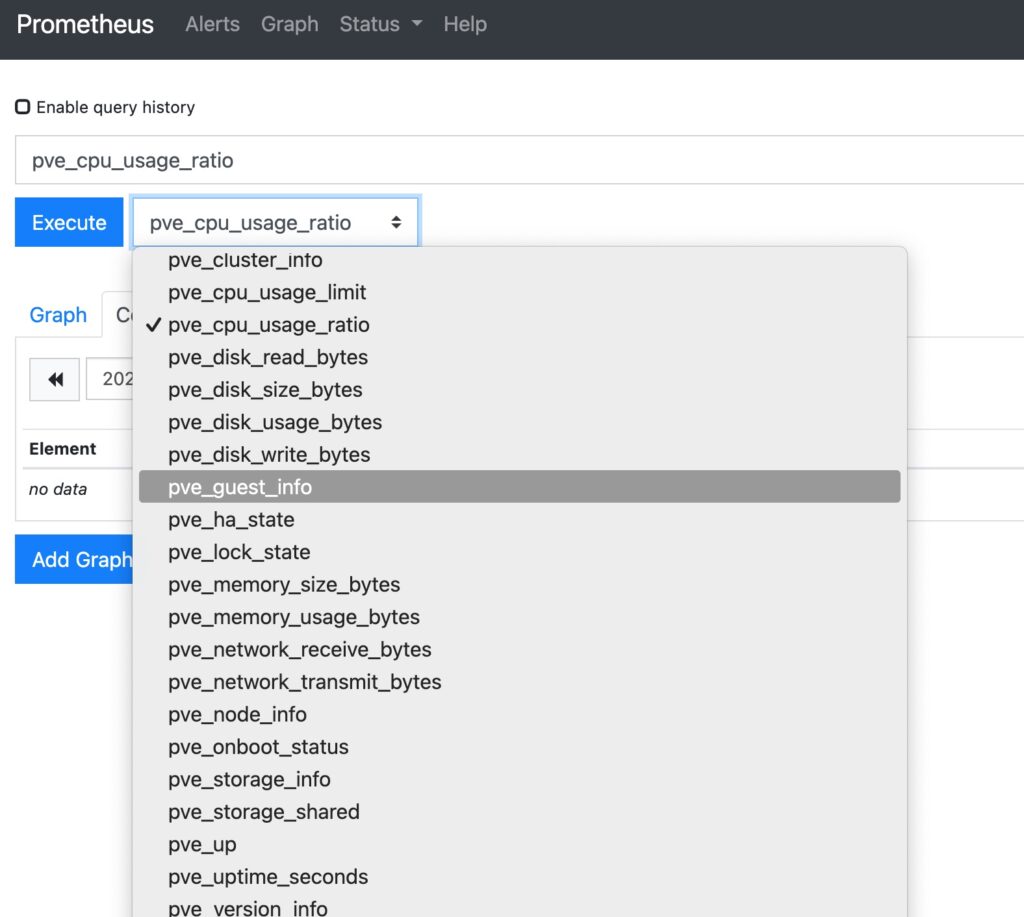Select pve_ha_state metric
The image size is (1024, 917).
point(520,519)
